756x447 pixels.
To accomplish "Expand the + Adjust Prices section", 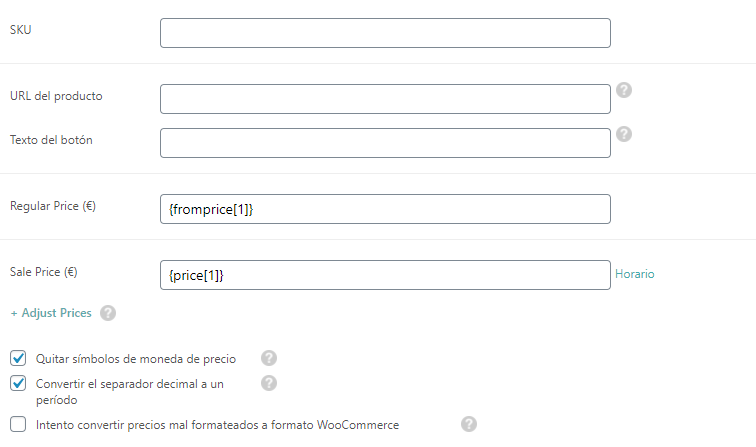I will [x=51, y=313].
